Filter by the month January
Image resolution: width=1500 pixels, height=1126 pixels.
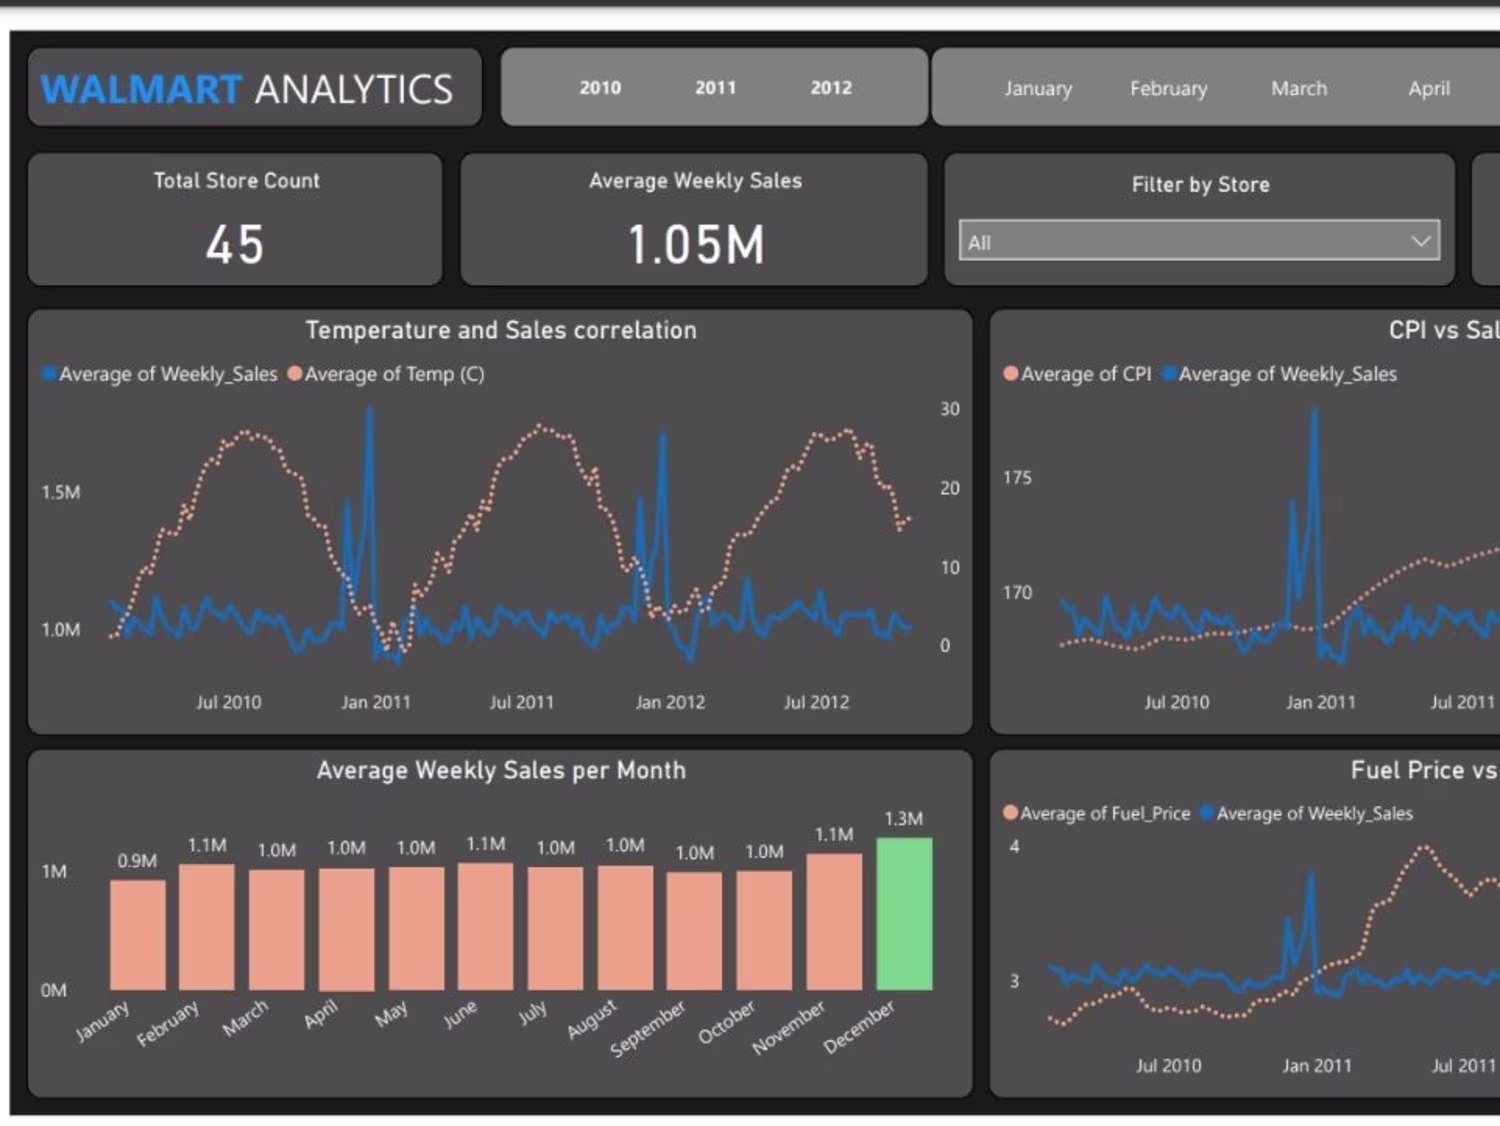tap(1038, 88)
